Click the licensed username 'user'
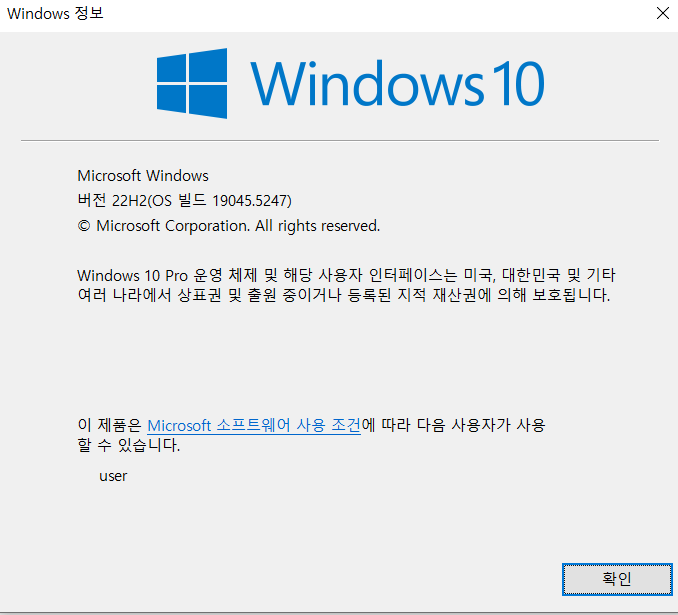 (x=113, y=476)
